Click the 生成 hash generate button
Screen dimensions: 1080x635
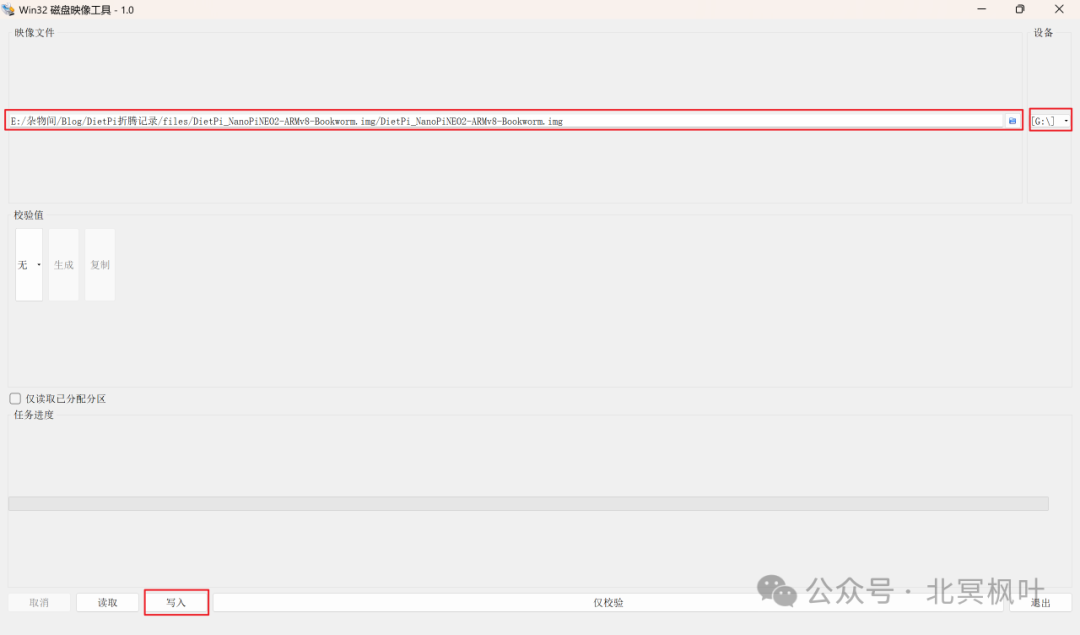click(x=63, y=265)
